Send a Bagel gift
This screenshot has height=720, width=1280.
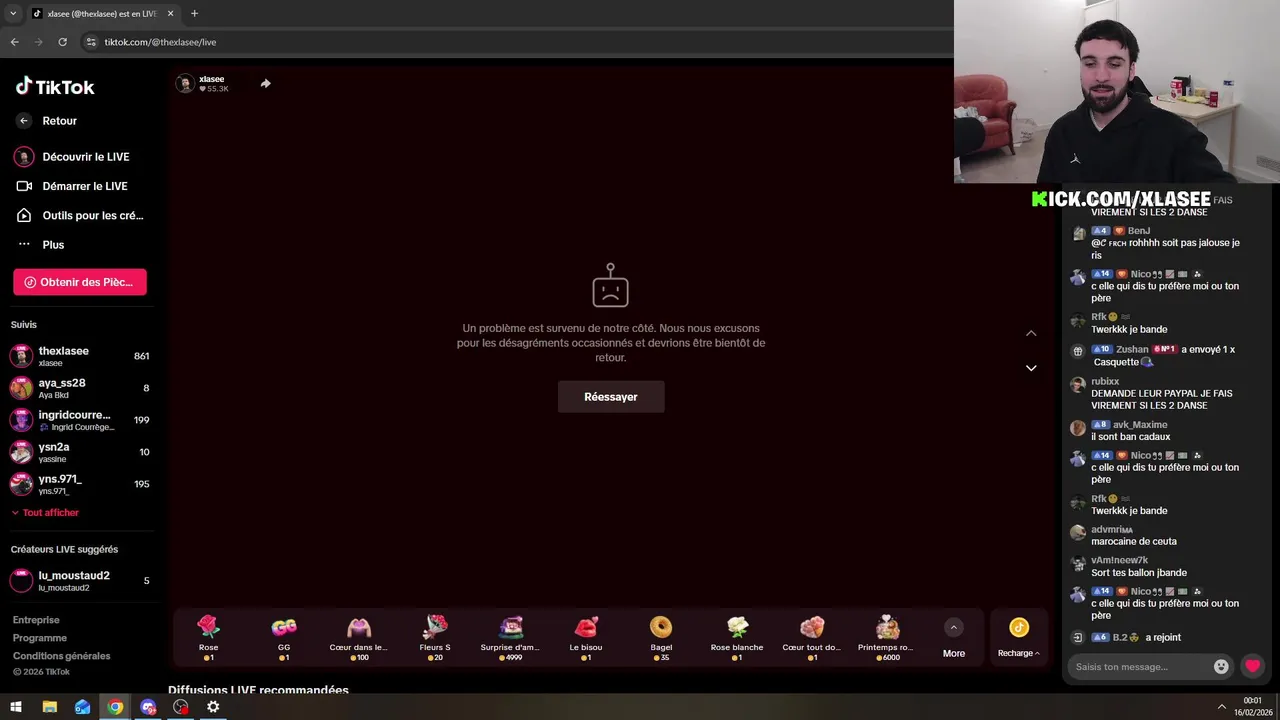(661, 637)
